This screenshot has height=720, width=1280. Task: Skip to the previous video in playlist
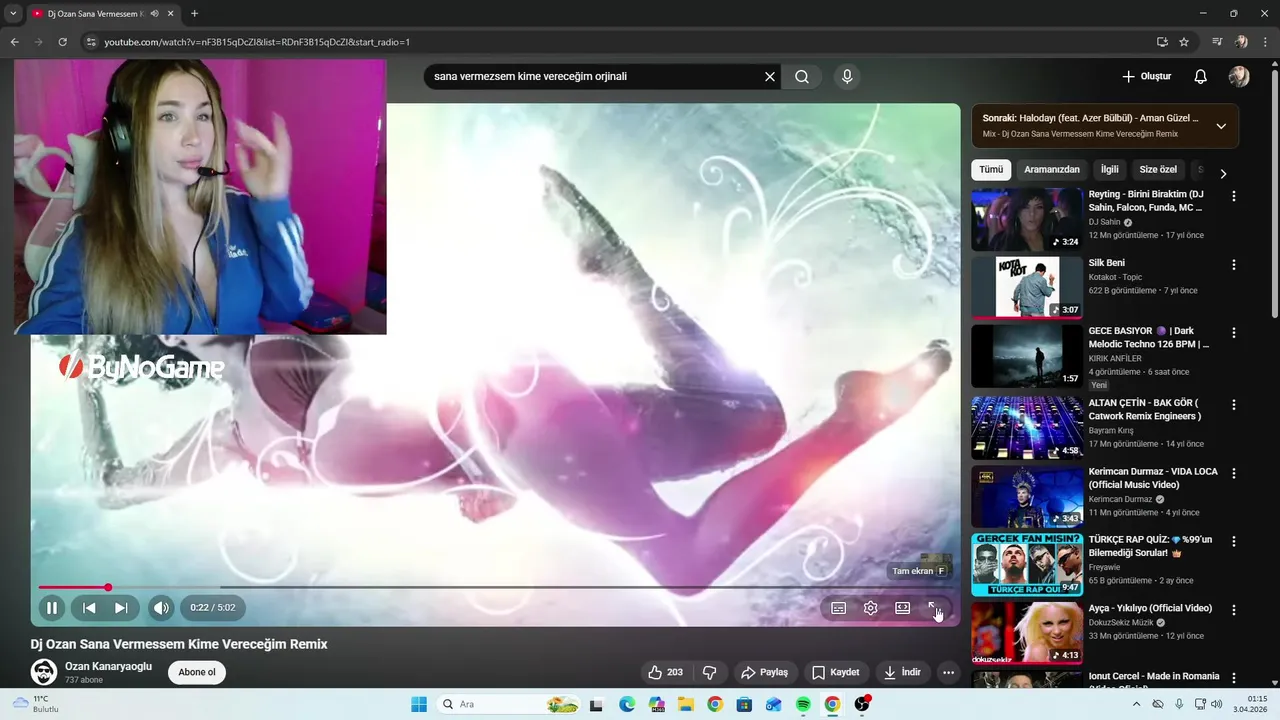click(89, 607)
